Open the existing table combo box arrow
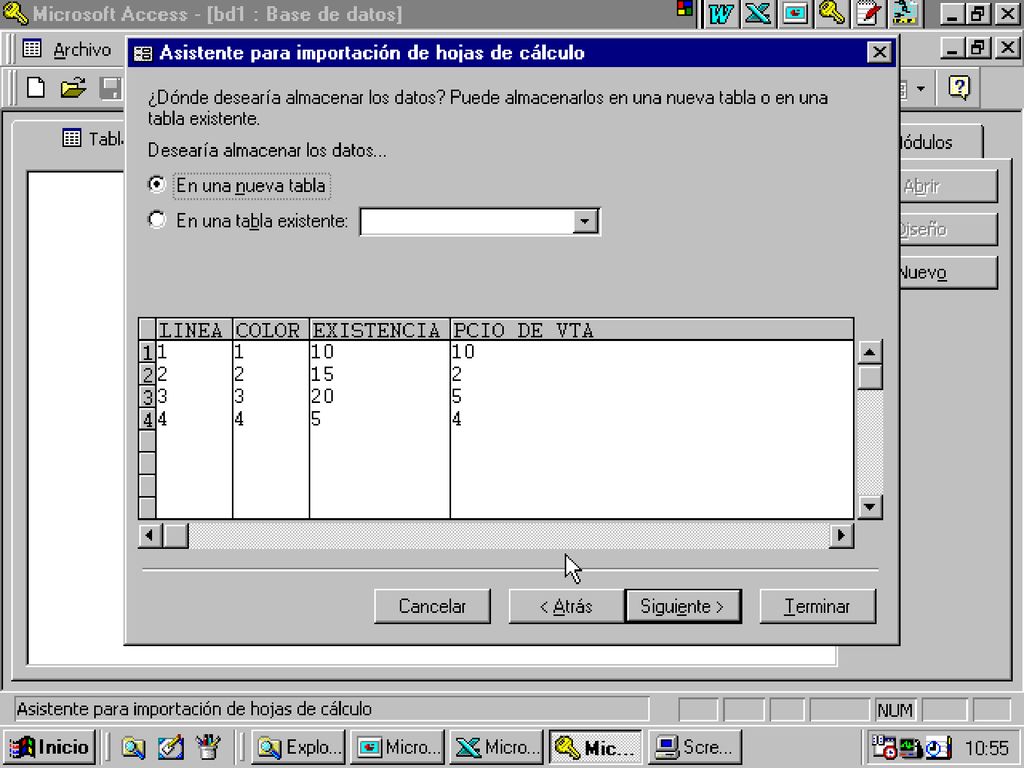The width and height of the screenshot is (1024, 768). point(585,221)
